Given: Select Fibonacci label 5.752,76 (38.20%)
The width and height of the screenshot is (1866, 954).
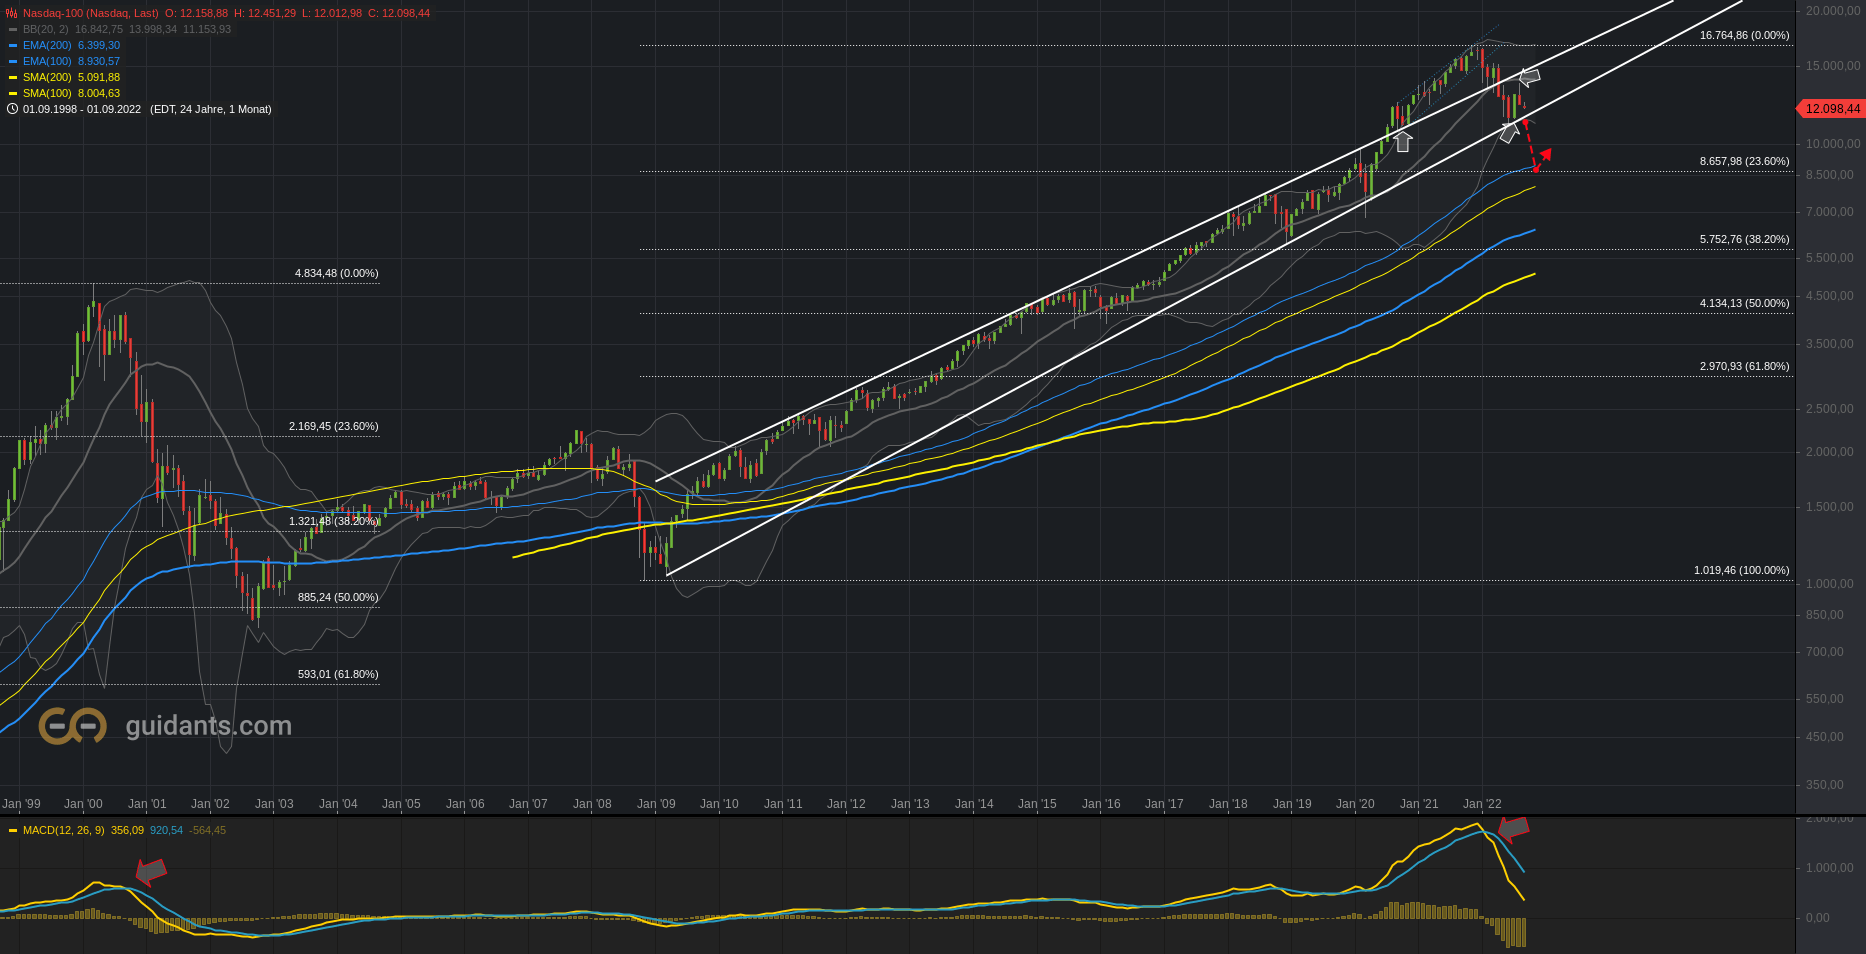Looking at the screenshot, I should (1744, 239).
